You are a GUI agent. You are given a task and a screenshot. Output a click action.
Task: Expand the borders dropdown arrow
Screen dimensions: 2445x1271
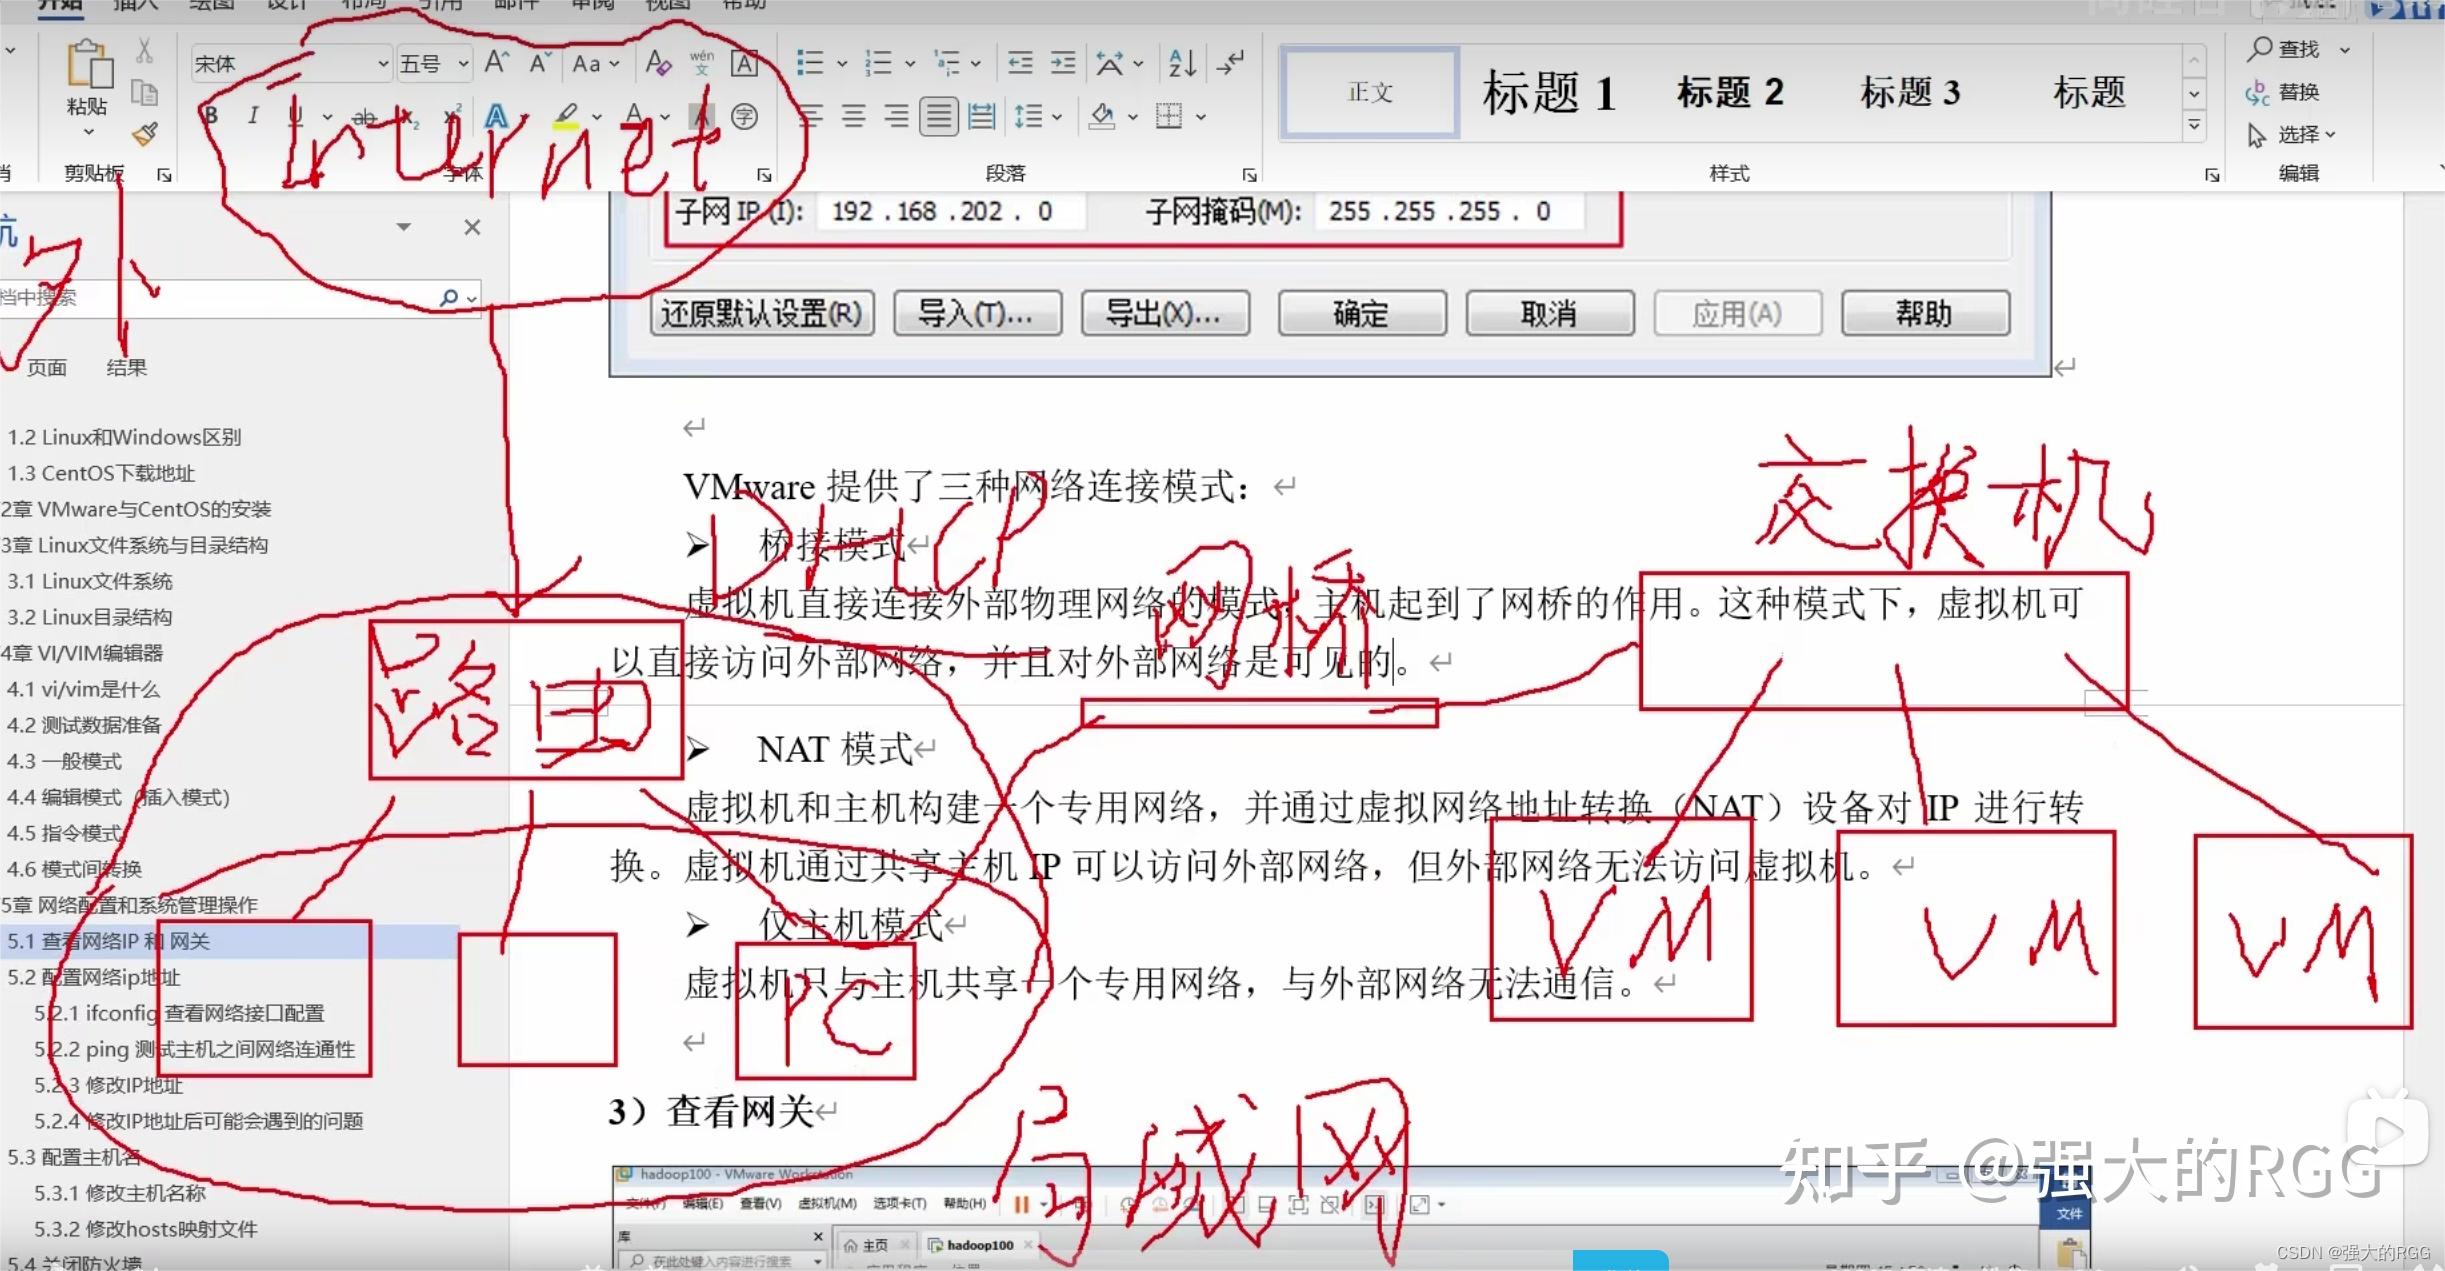(x=1201, y=116)
